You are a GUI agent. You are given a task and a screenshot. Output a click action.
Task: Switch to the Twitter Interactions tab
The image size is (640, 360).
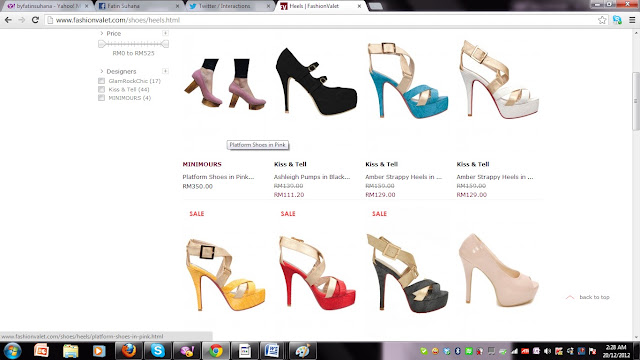[x=229, y=6]
